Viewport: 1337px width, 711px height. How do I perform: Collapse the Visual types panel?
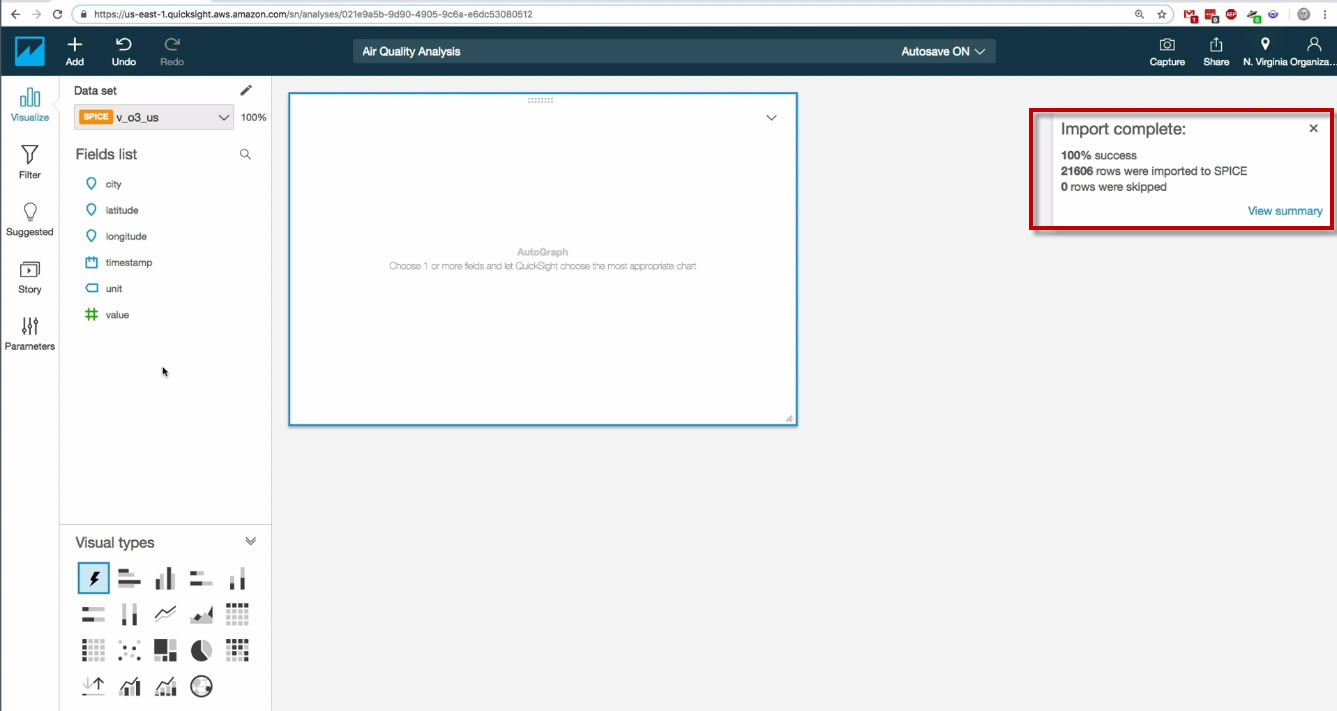[x=250, y=541]
